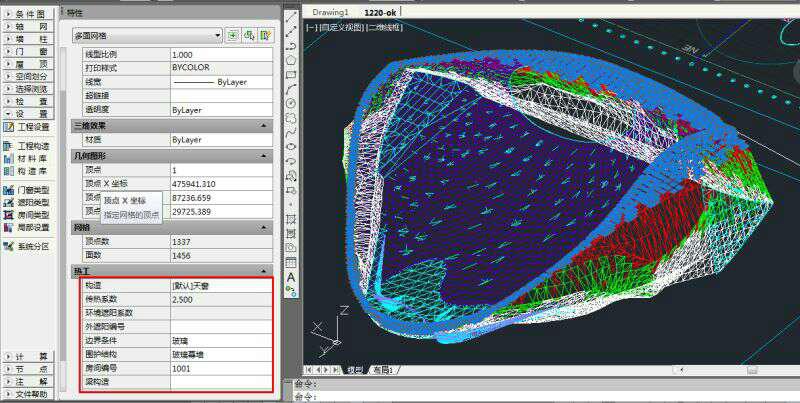The width and height of the screenshot is (800, 403).
Task: Open the 文件帮助 menu
Action: (30, 394)
